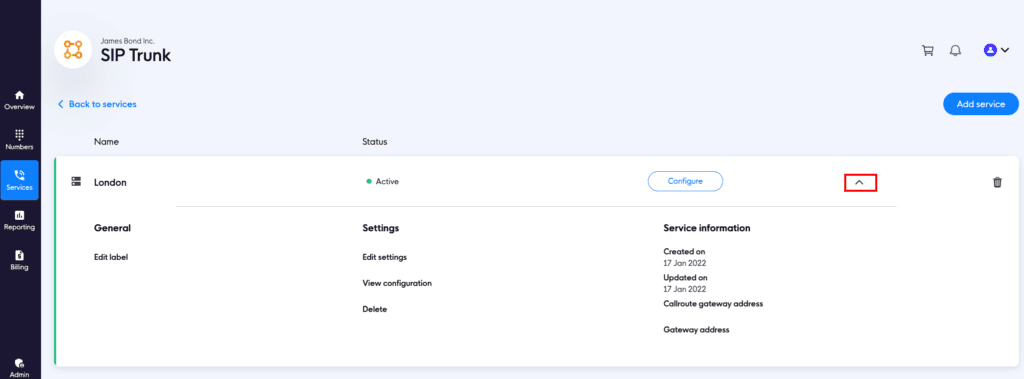Click the Name column header
This screenshot has height=379, width=1024.
pyautogui.click(x=106, y=142)
